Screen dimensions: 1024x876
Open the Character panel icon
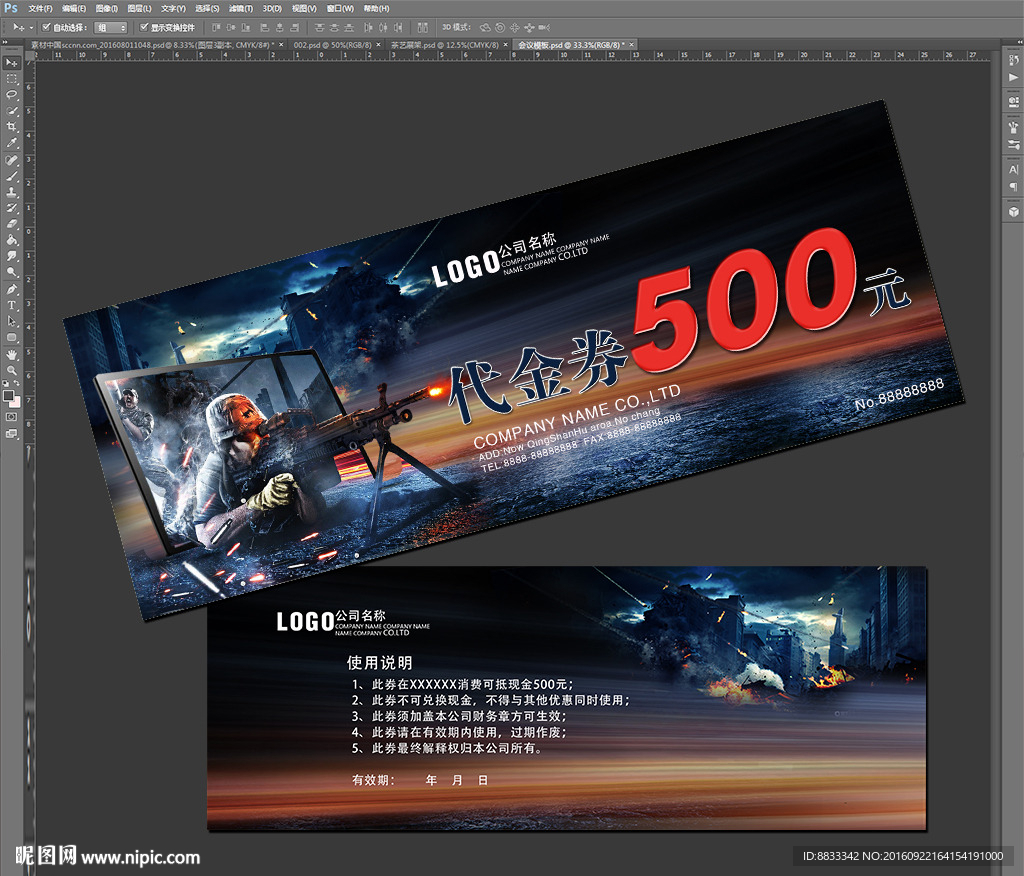pyautogui.click(x=1014, y=169)
